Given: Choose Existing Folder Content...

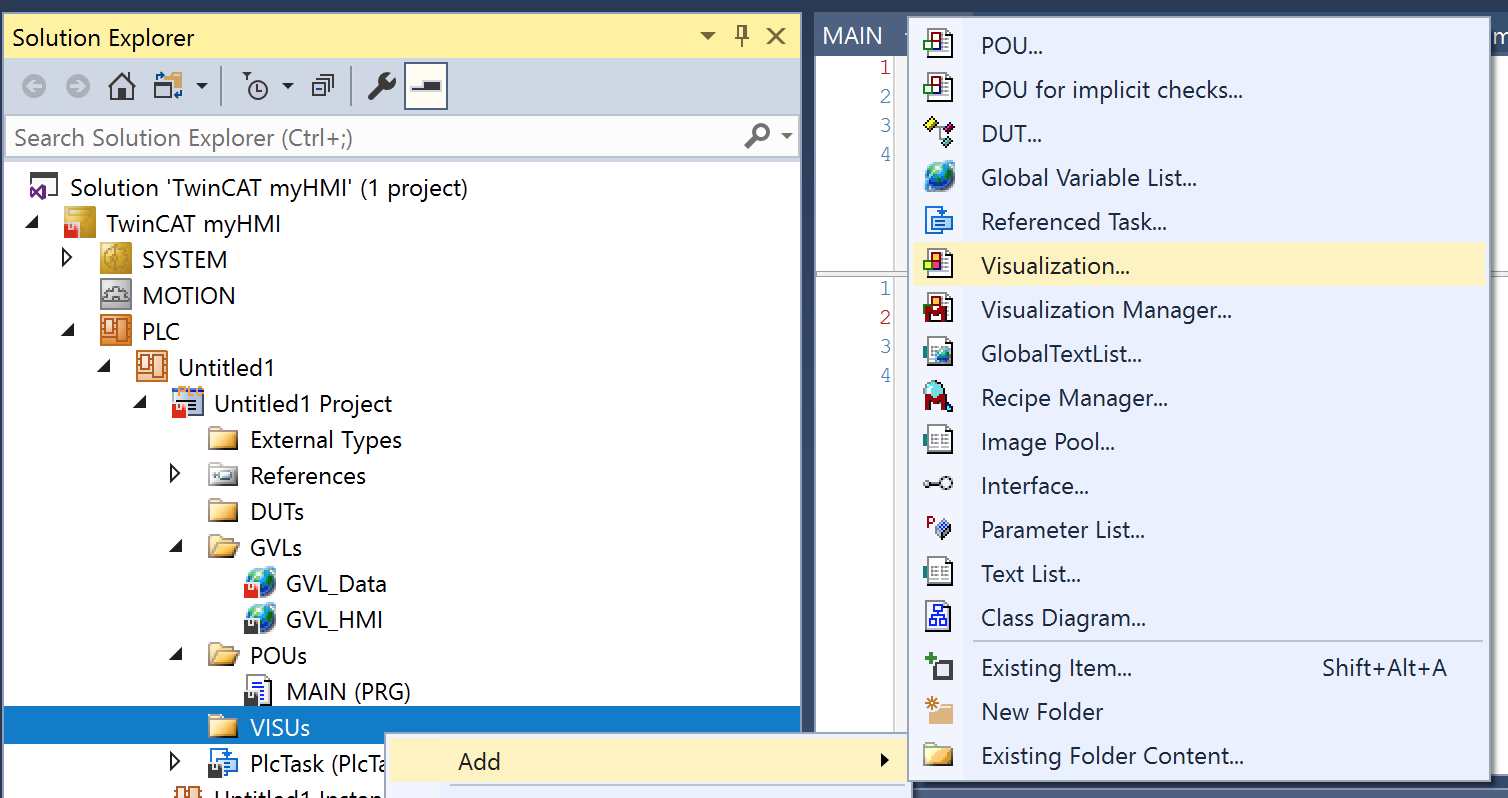Looking at the screenshot, I should 1199,755.
